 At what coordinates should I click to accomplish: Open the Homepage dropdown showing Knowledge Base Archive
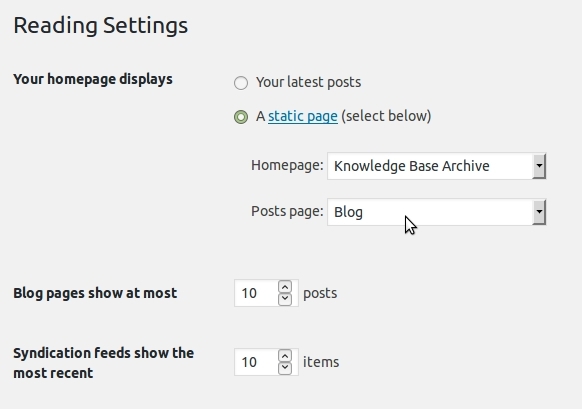[x=436, y=166]
